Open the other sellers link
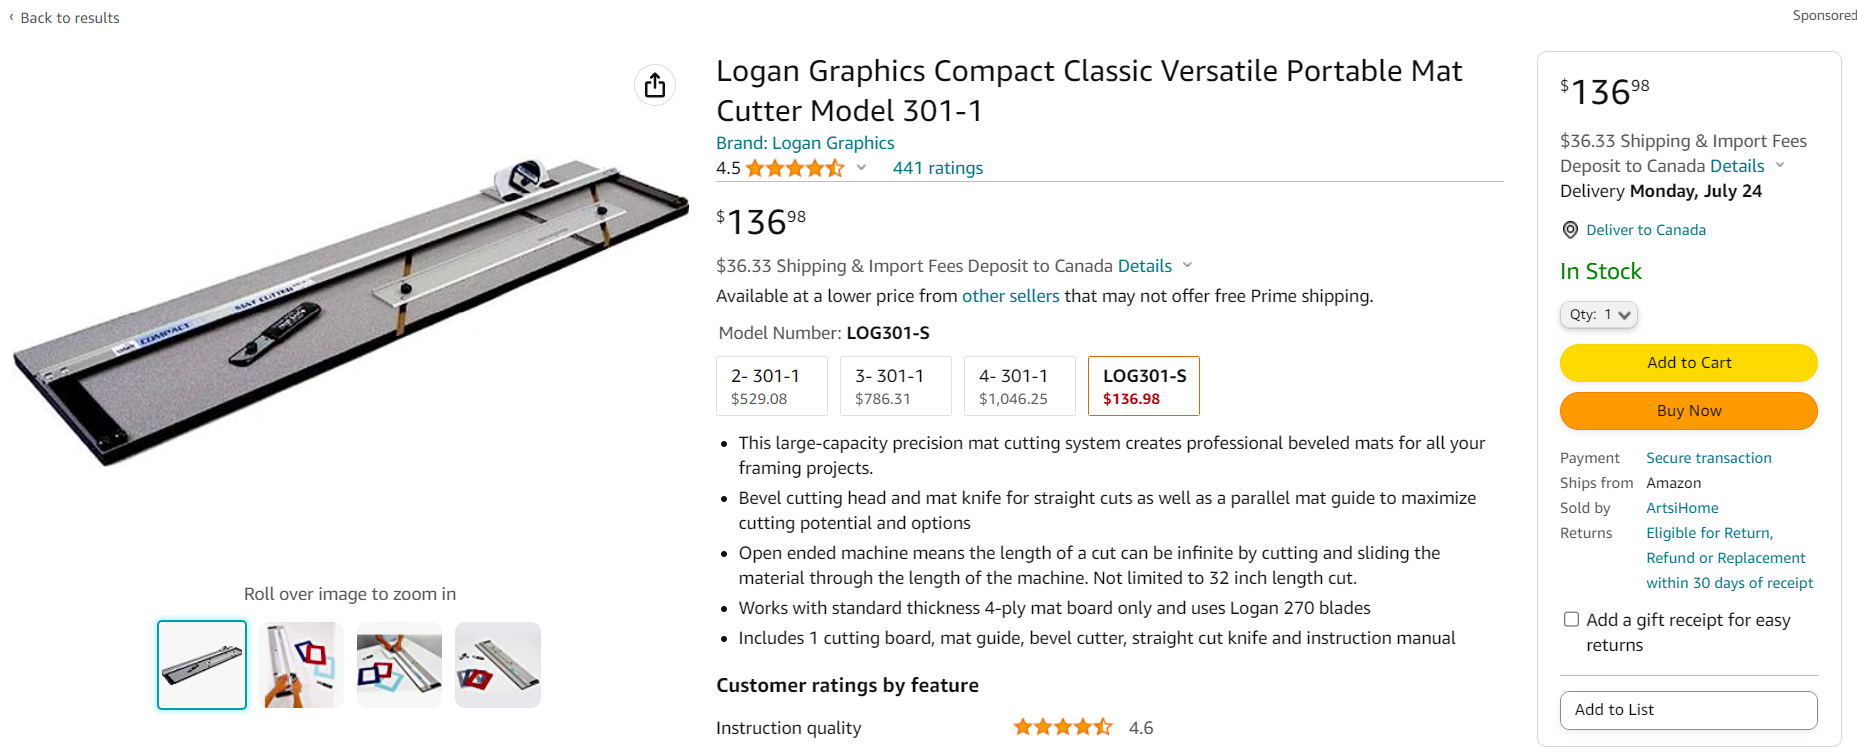 (1010, 296)
